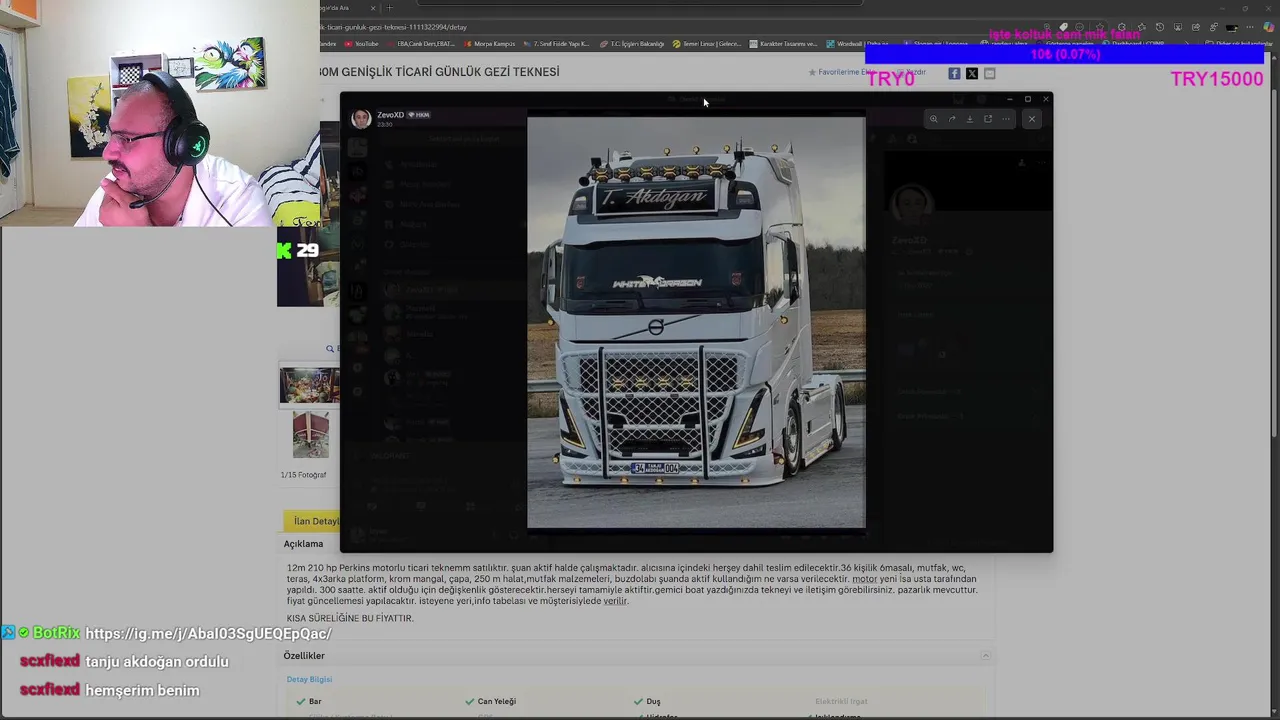Open the three-dots more options menu

(x=1006, y=119)
